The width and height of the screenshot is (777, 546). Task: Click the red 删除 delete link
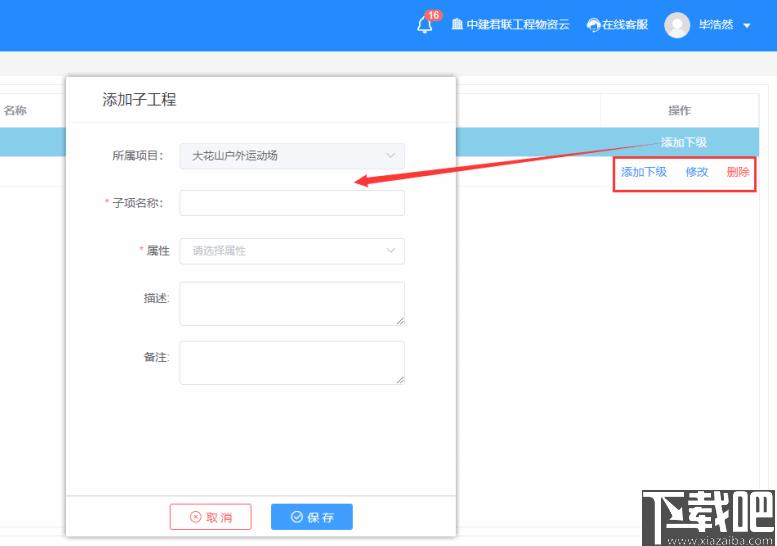(x=738, y=172)
